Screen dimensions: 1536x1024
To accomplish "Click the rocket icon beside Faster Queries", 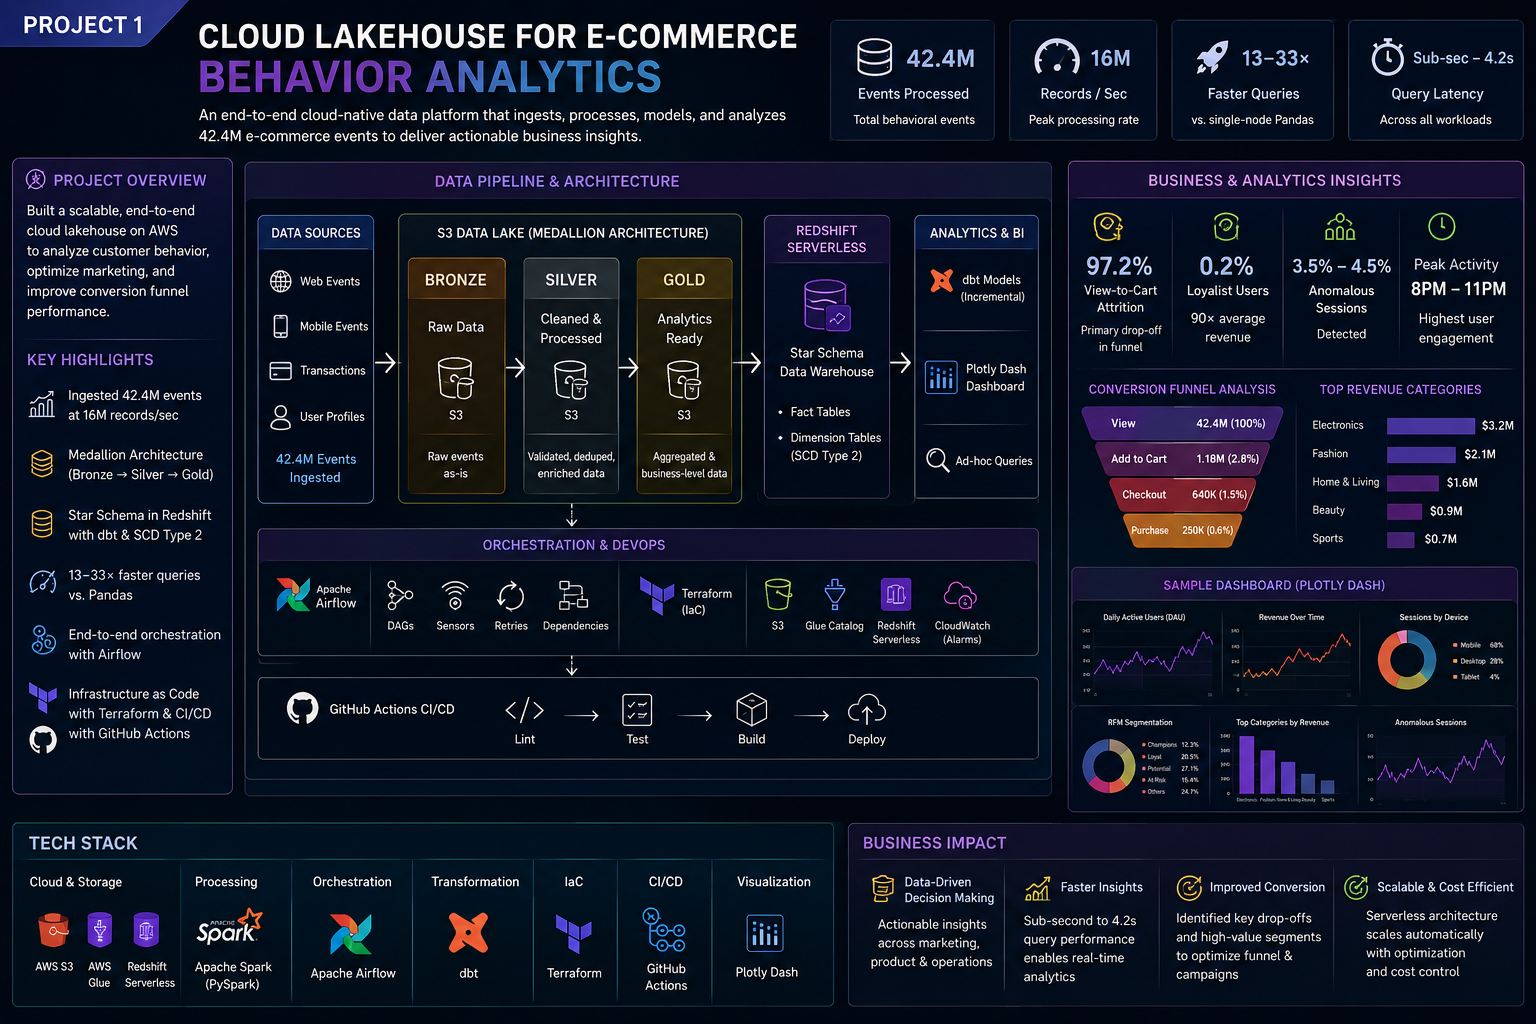I will pos(1212,57).
